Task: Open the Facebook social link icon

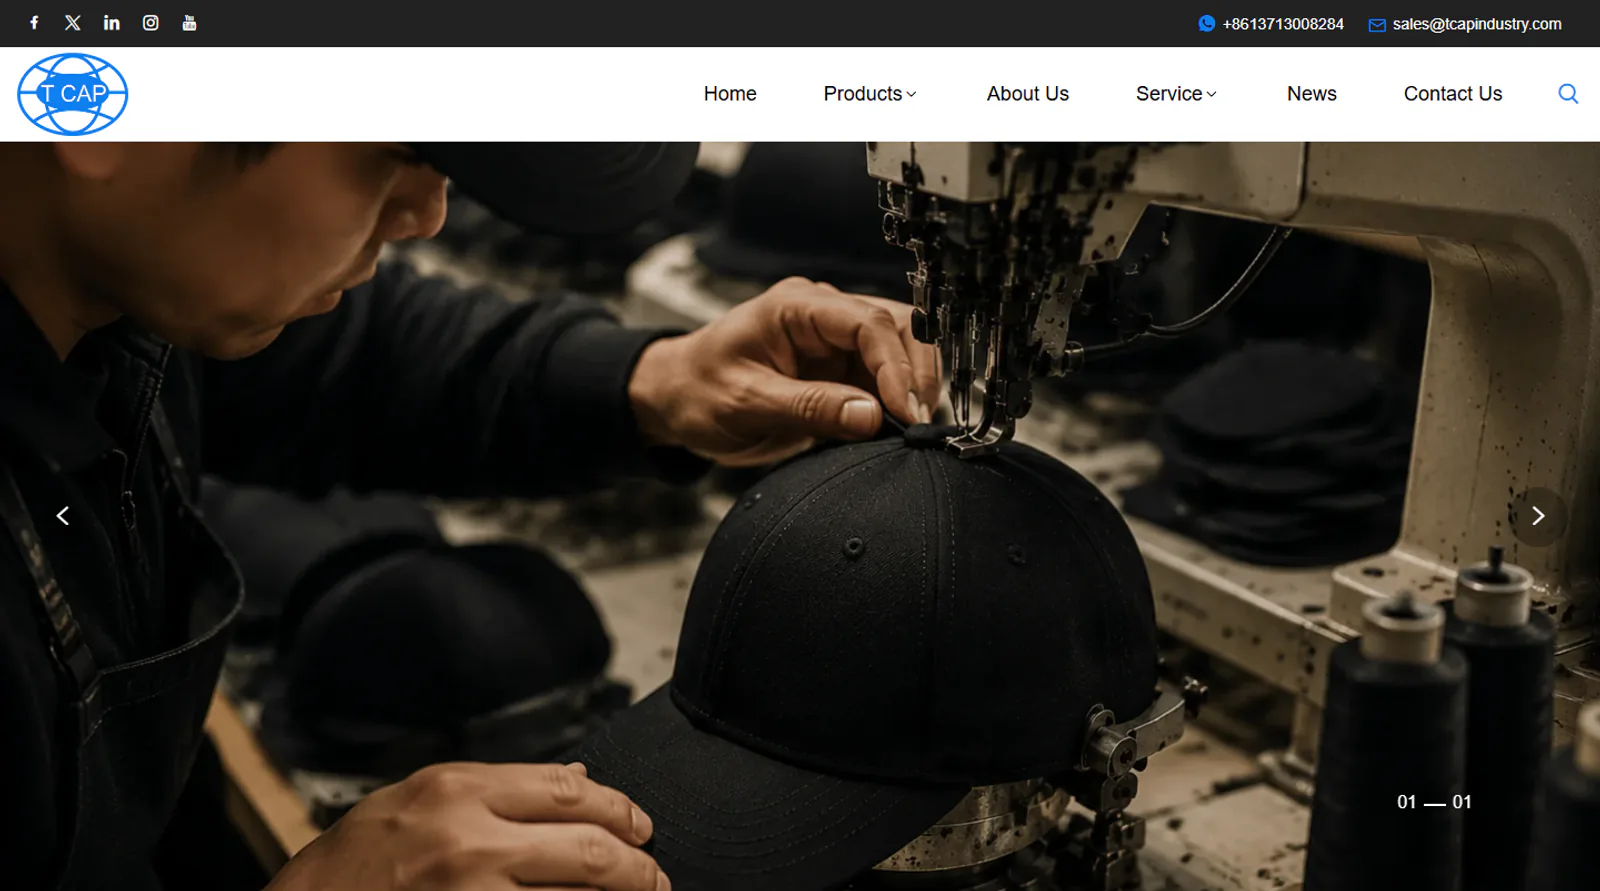Action: click(x=34, y=23)
